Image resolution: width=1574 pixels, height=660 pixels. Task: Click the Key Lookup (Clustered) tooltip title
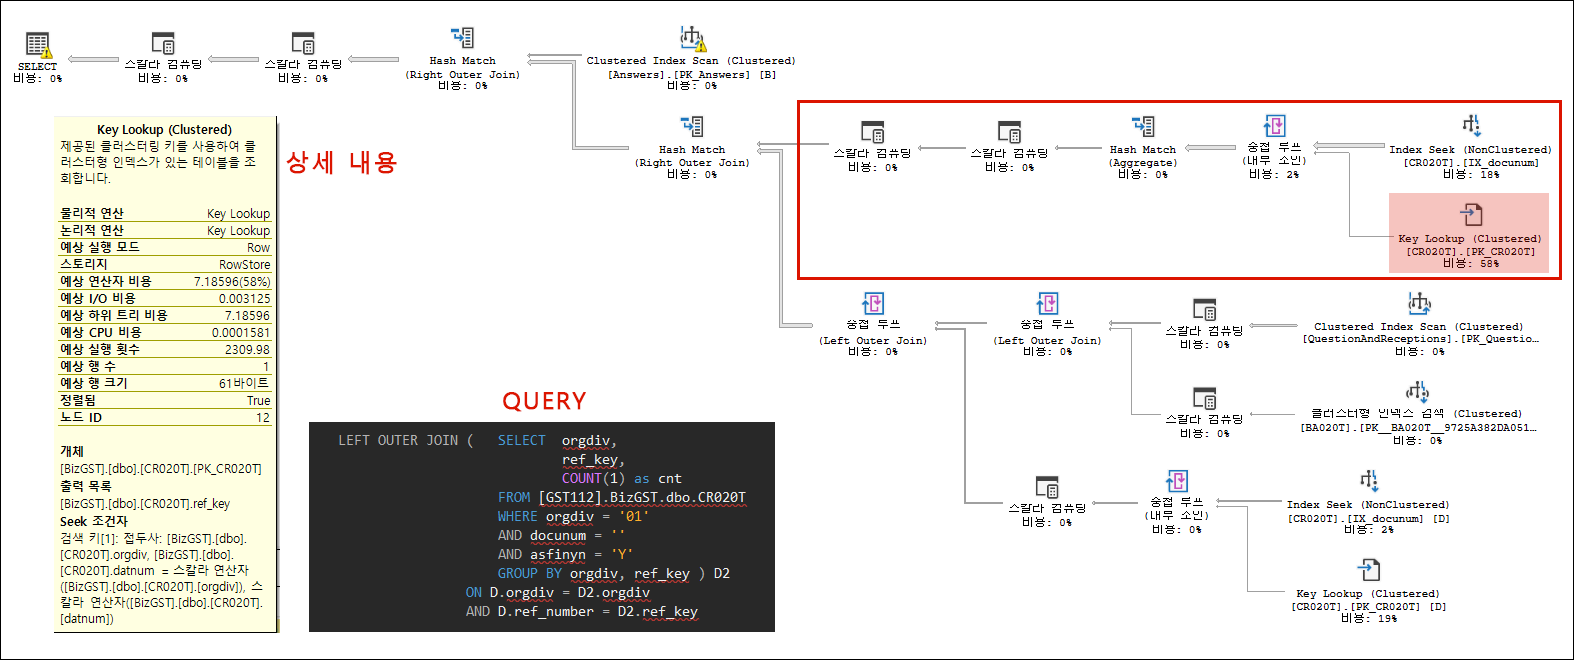pyautogui.click(x=164, y=130)
